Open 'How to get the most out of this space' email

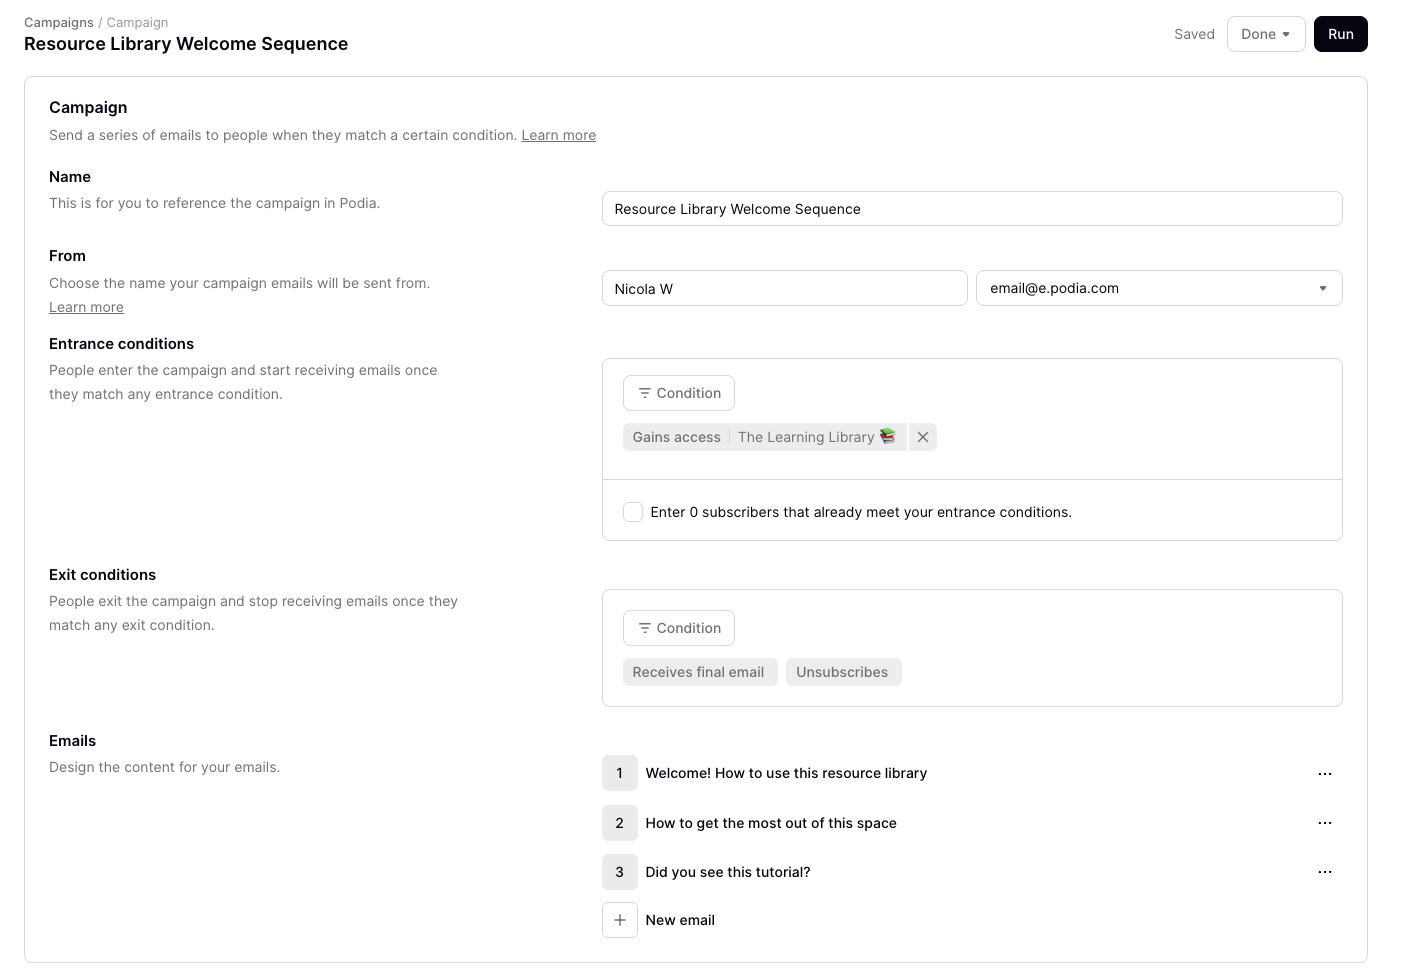coord(771,823)
